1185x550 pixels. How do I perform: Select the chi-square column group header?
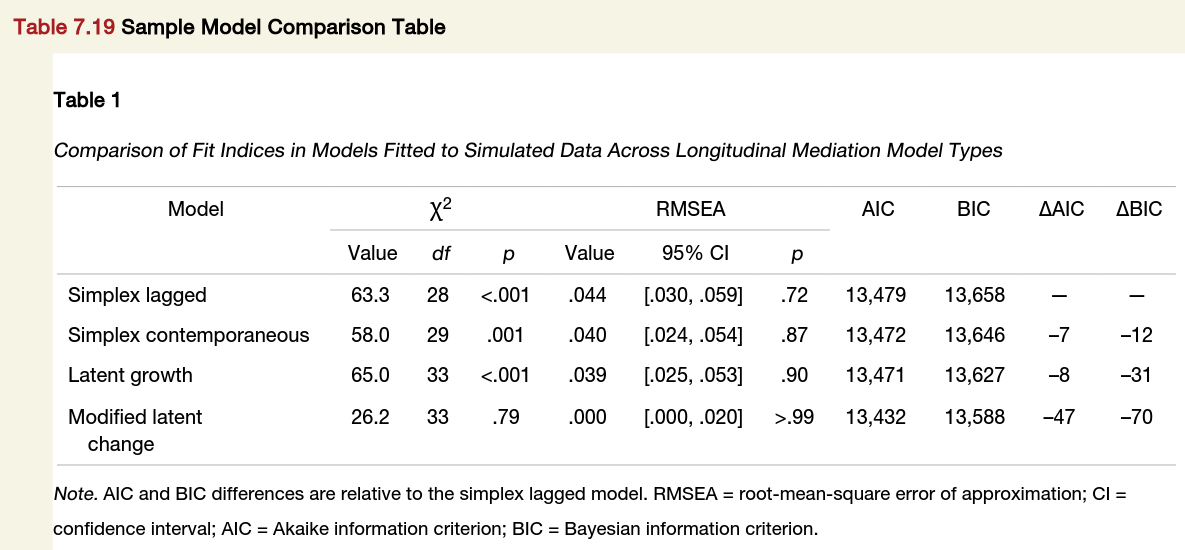click(x=438, y=208)
